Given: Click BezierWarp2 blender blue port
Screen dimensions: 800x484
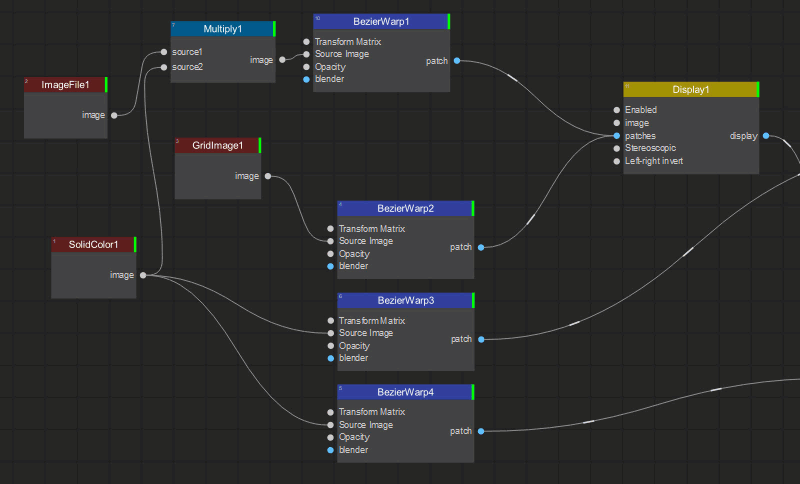Looking at the screenshot, I should (x=331, y=266).
